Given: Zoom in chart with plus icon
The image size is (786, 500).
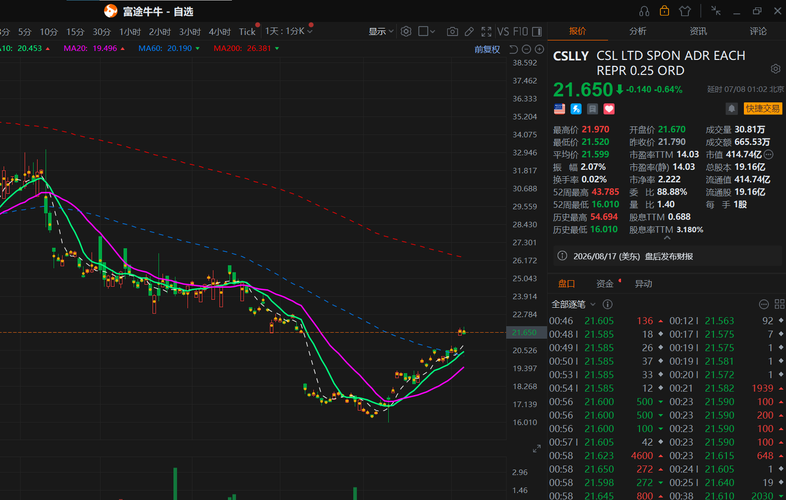Looking at the screenshot, I should click(x=539, y=49).
